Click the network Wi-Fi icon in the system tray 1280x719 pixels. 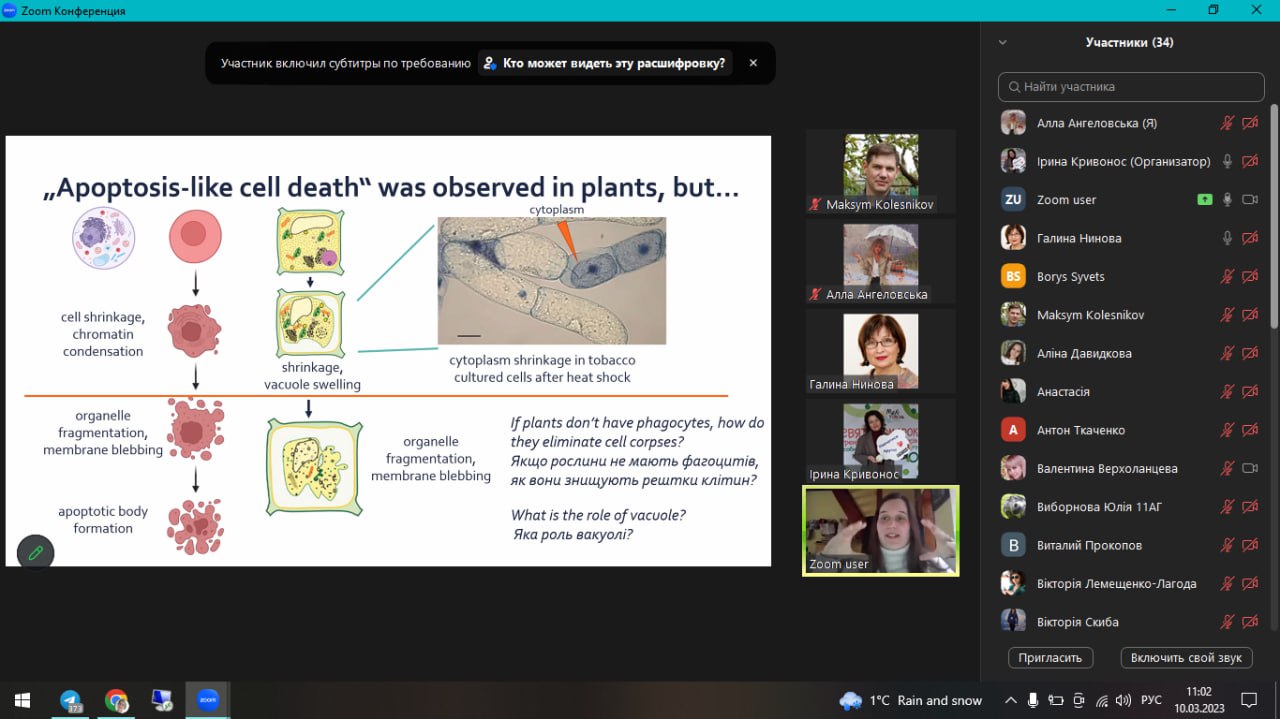point(1101,700)
